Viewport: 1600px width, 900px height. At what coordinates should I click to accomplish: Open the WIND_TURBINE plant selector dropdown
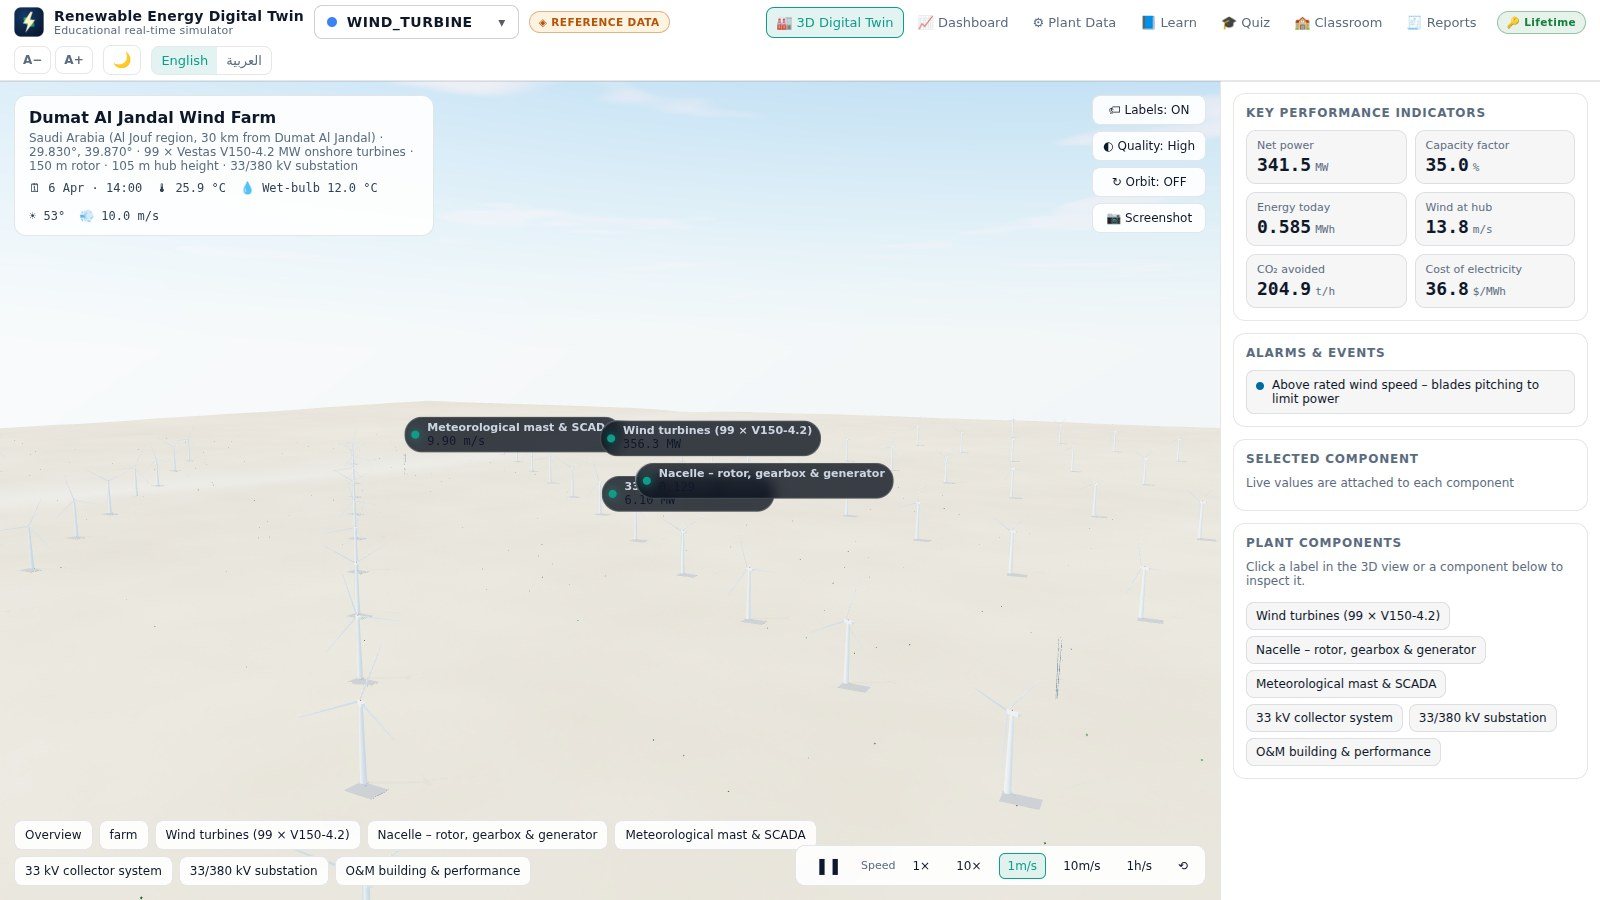[416, 22]
